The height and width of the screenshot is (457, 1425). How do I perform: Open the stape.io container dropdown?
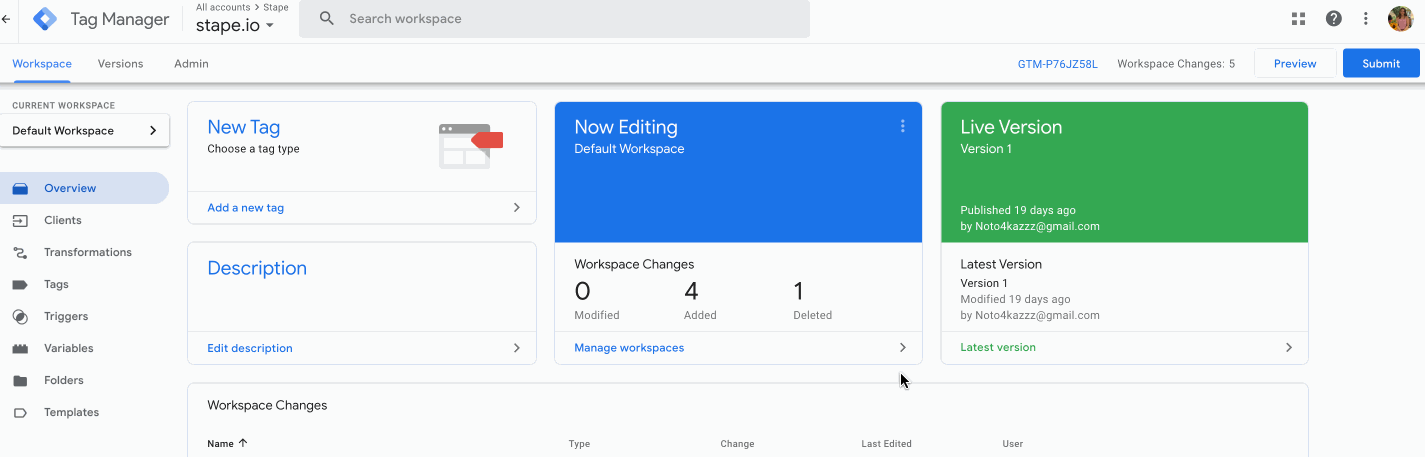pyautogui.click(x=235, y=26)
